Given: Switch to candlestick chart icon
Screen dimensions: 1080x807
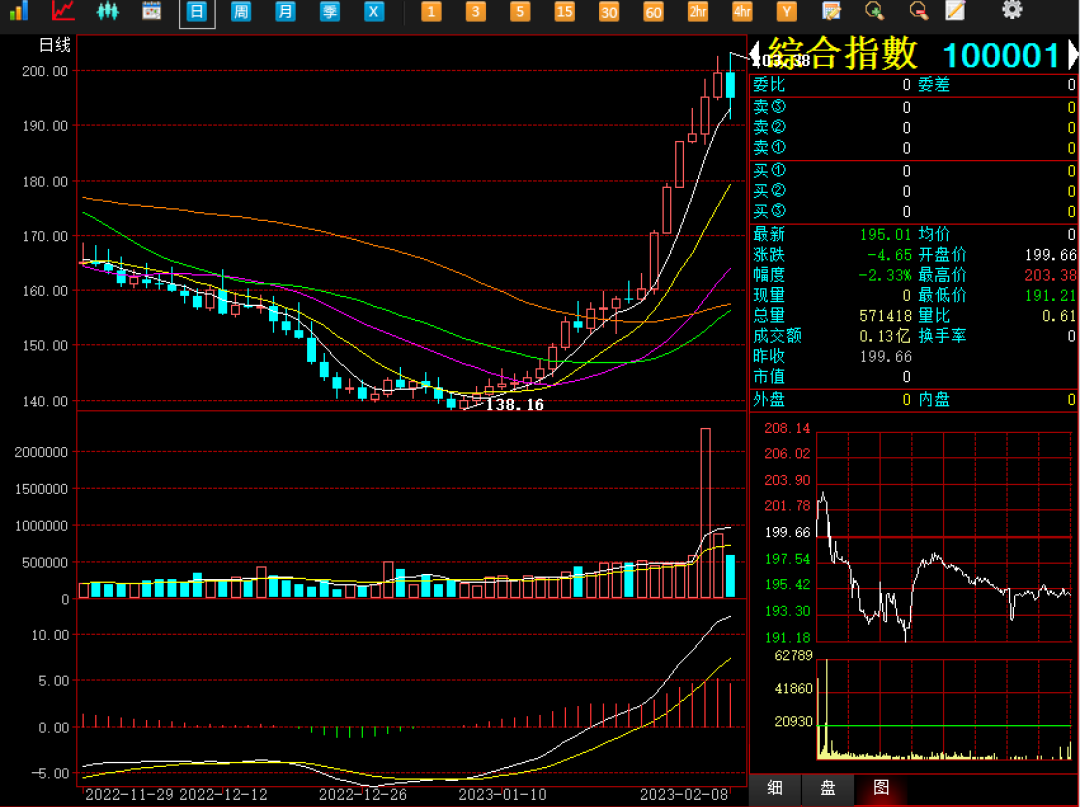Looking at the screenshot, I should [107, 11].
